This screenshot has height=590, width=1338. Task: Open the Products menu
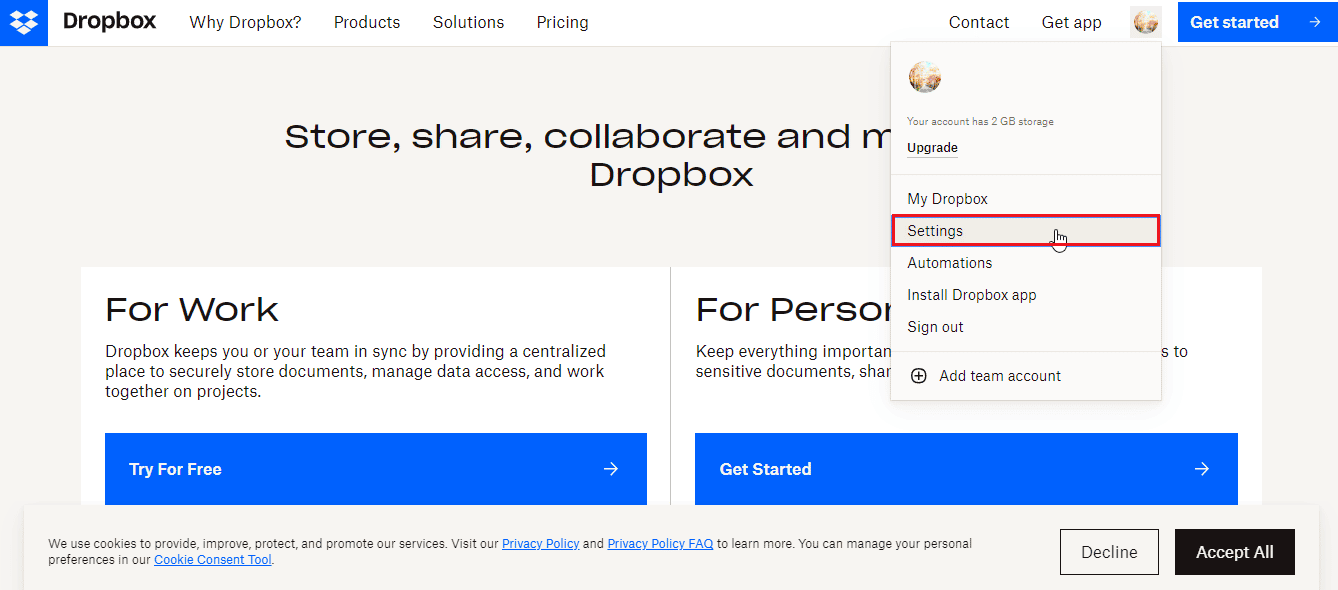click(367, 22)
